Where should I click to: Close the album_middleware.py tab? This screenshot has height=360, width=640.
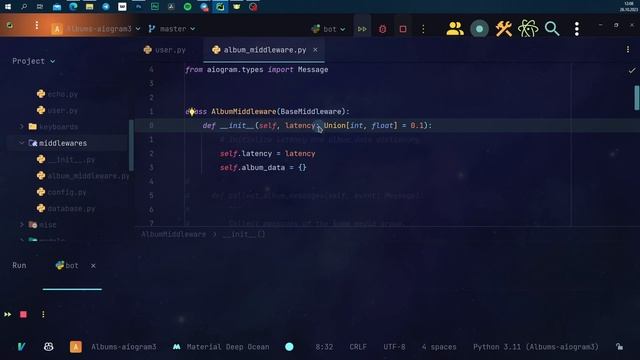point(315,49)
